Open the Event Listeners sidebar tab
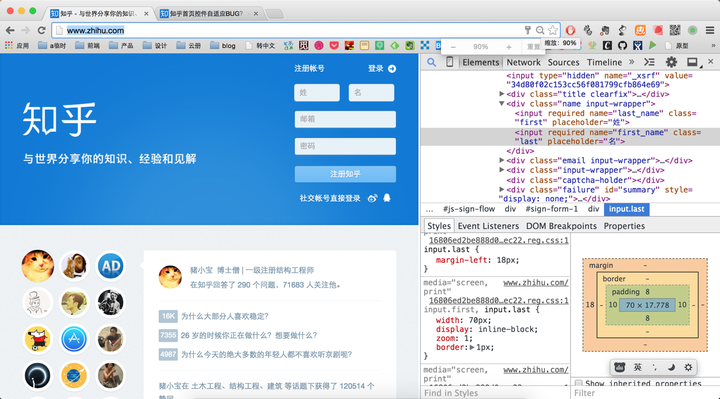Image resolution: width=720 pixels, height=399 pixels. (488, 226)
